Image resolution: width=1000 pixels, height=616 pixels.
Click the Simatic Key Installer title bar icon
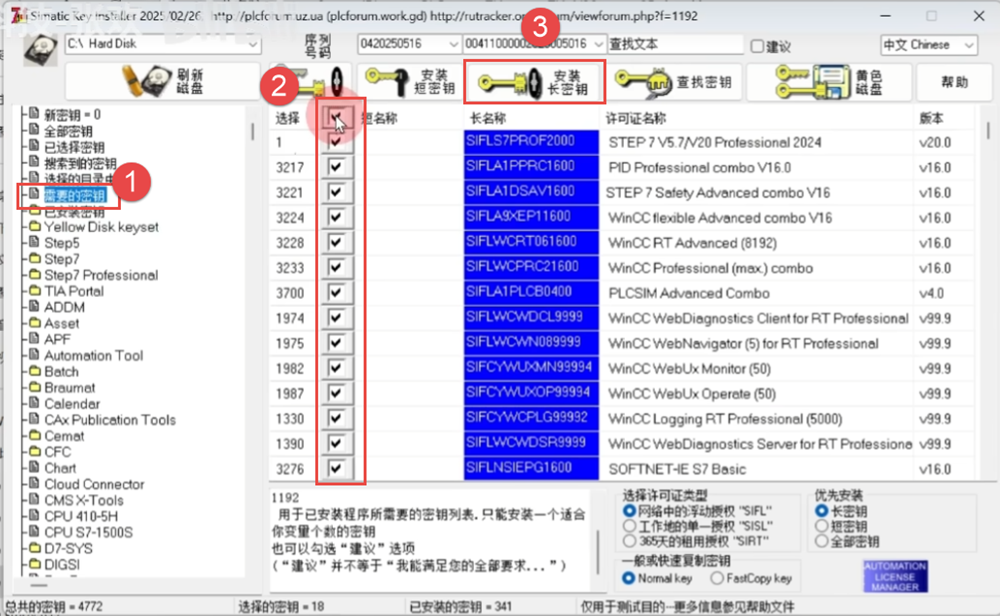pos(19,15)
